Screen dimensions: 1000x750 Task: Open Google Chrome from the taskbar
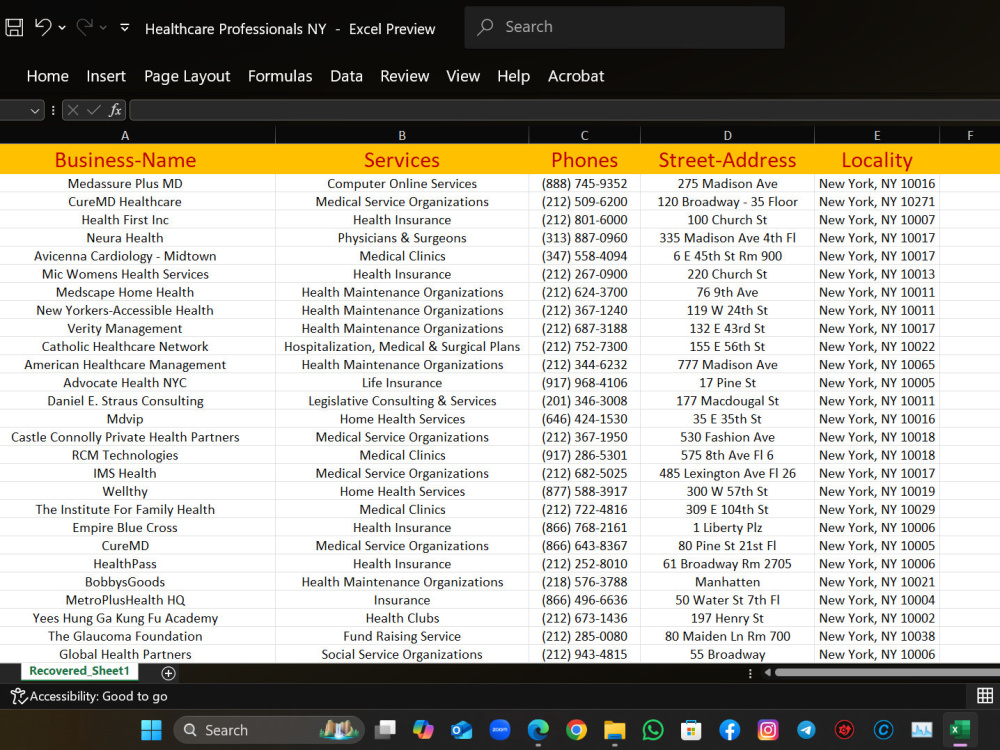[576, 730]
